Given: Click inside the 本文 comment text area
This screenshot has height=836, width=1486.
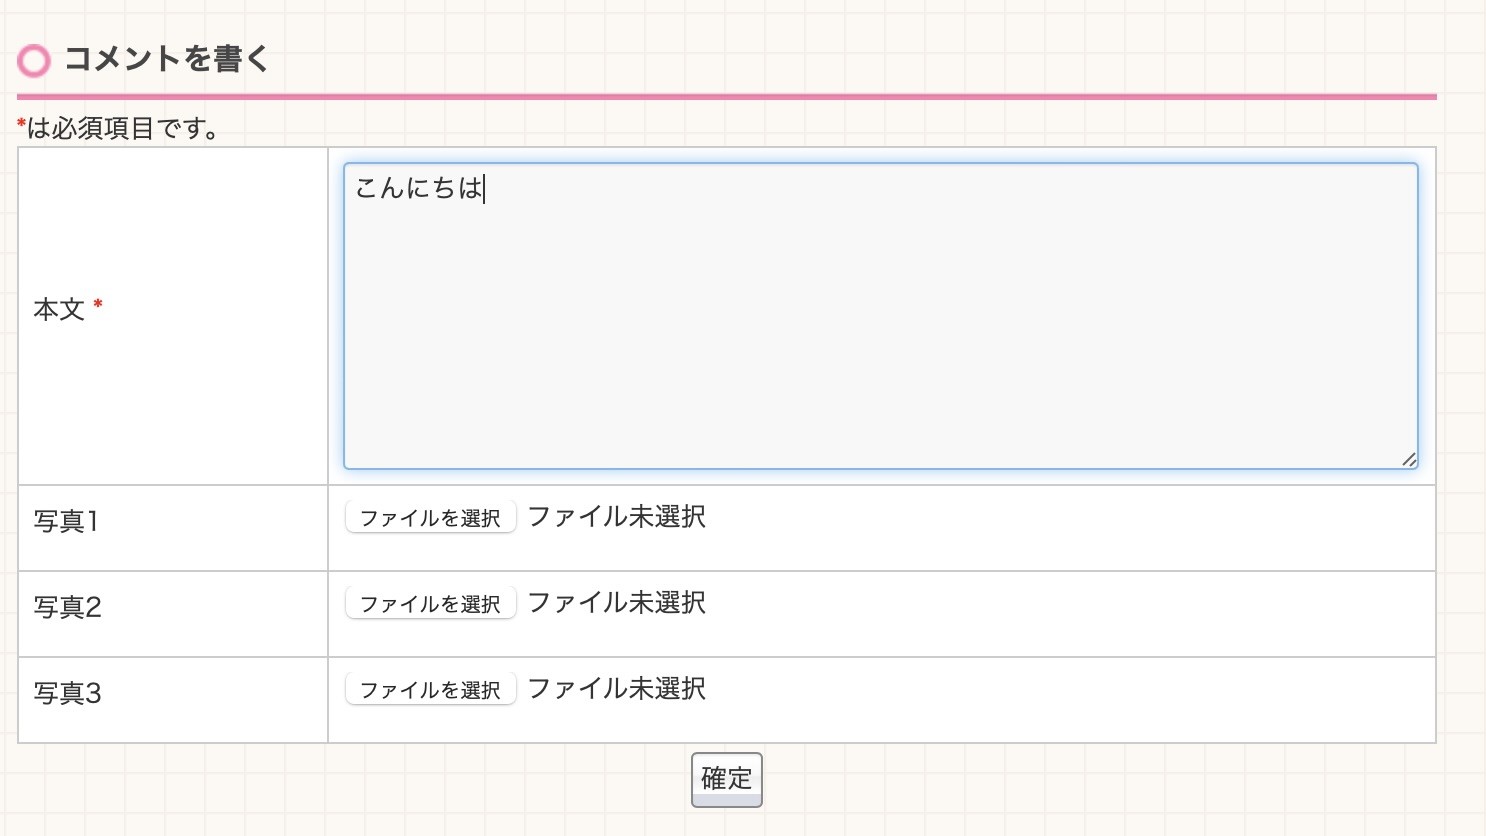Looking at the screenshot, I should [880, 330].
